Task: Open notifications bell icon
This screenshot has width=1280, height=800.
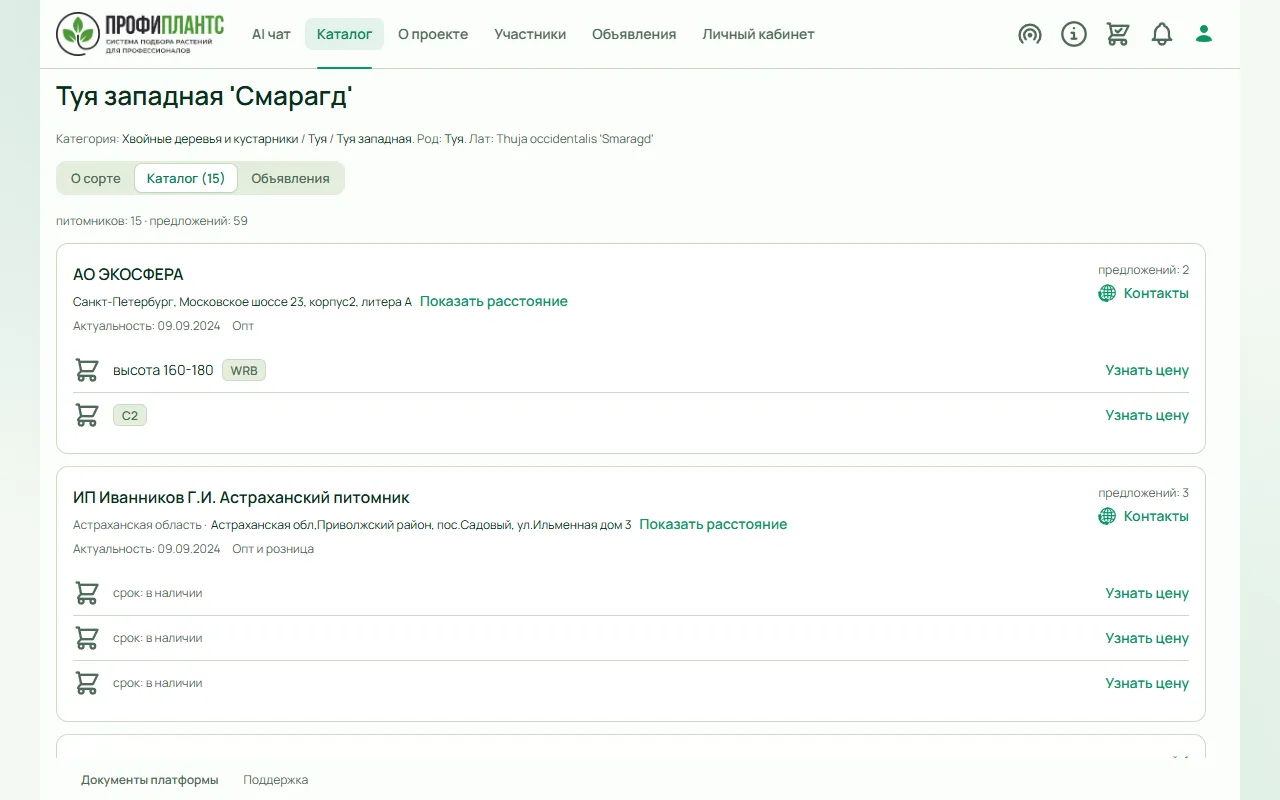Action: [x=1162, y=34]
